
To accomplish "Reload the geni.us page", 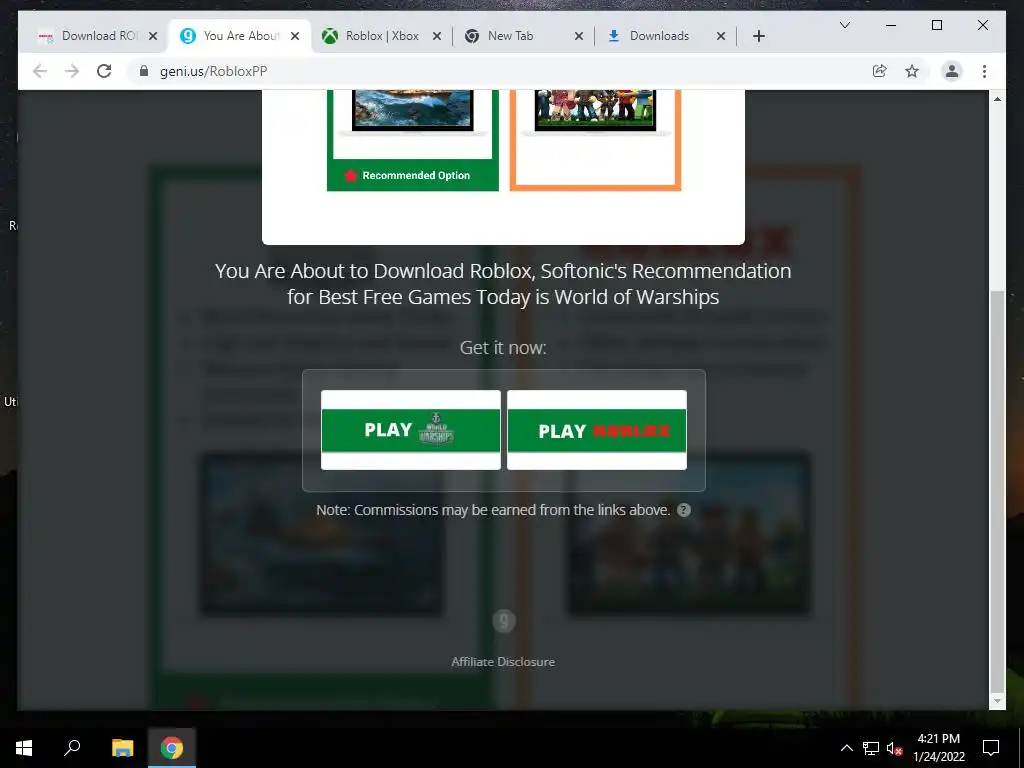I will coord(104,71).
